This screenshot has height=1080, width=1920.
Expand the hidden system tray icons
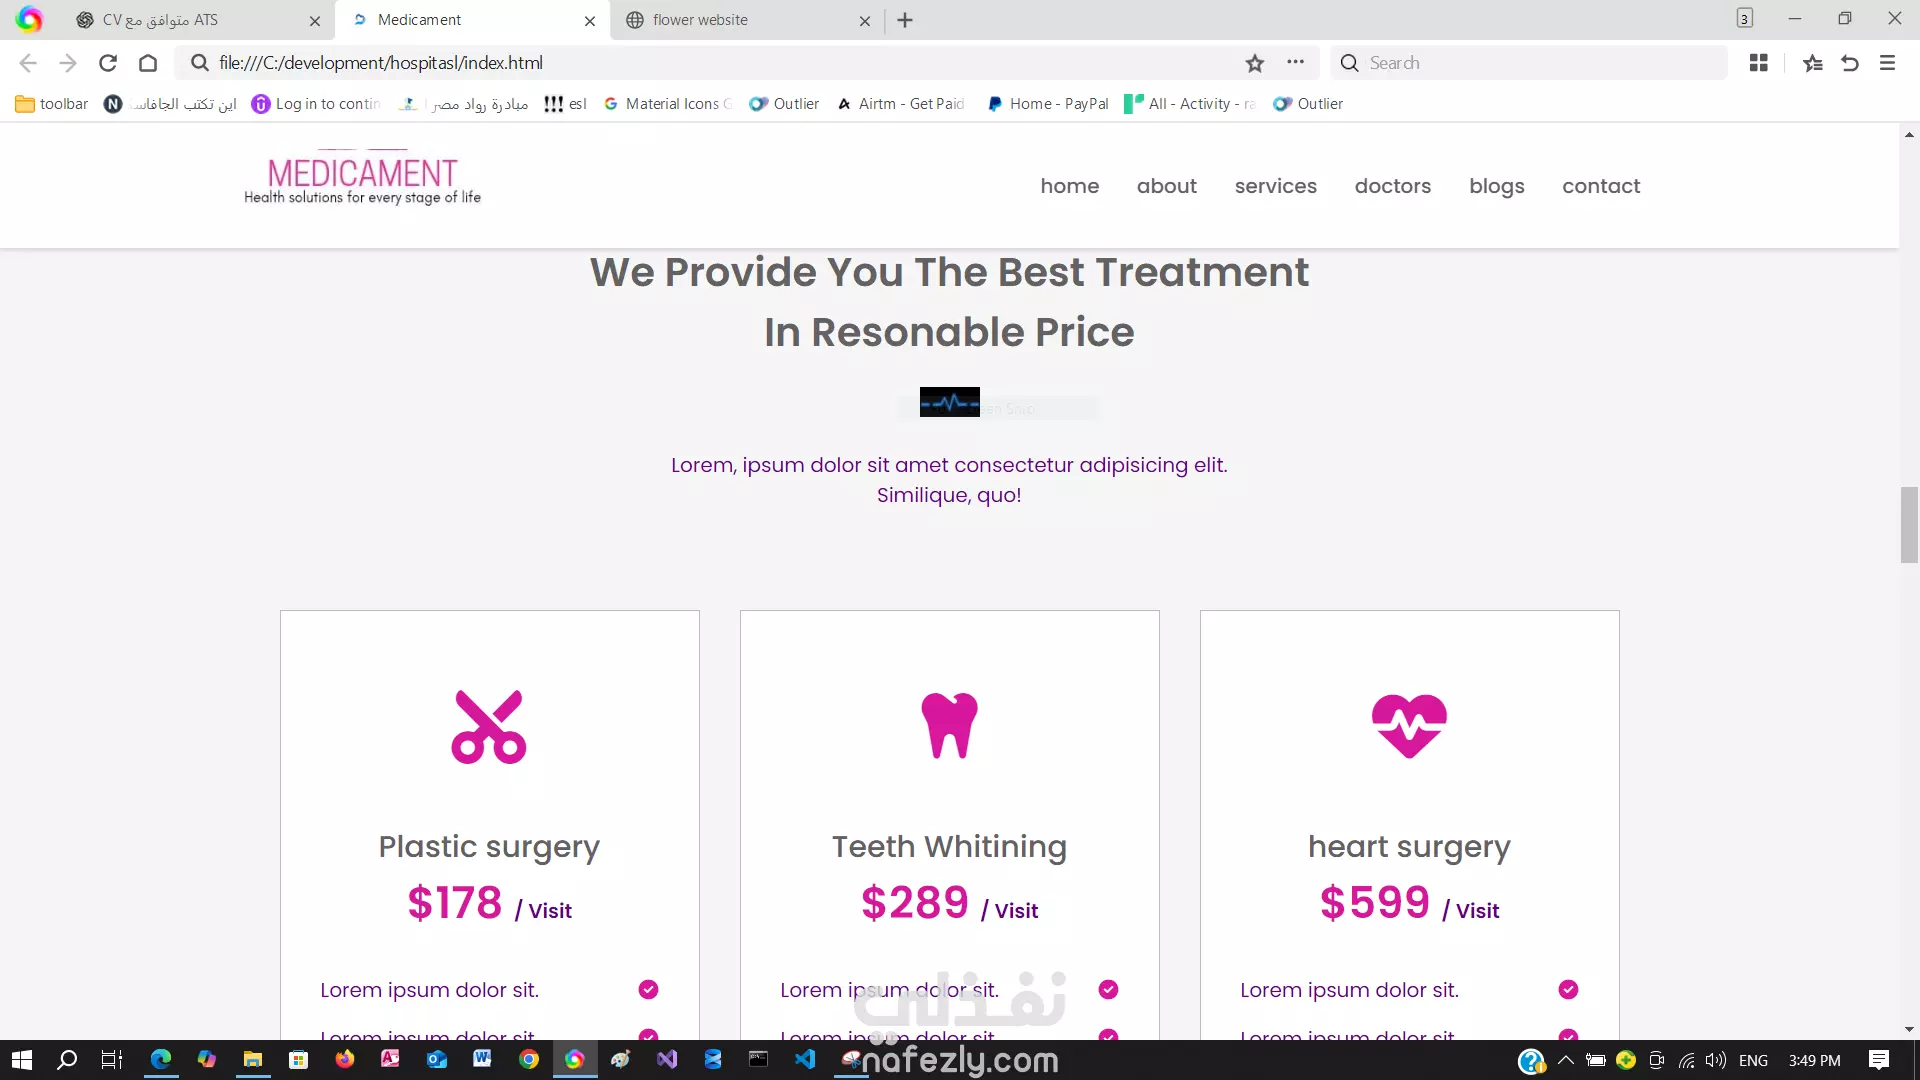pyautogui.click(x=1566, y=1060)
